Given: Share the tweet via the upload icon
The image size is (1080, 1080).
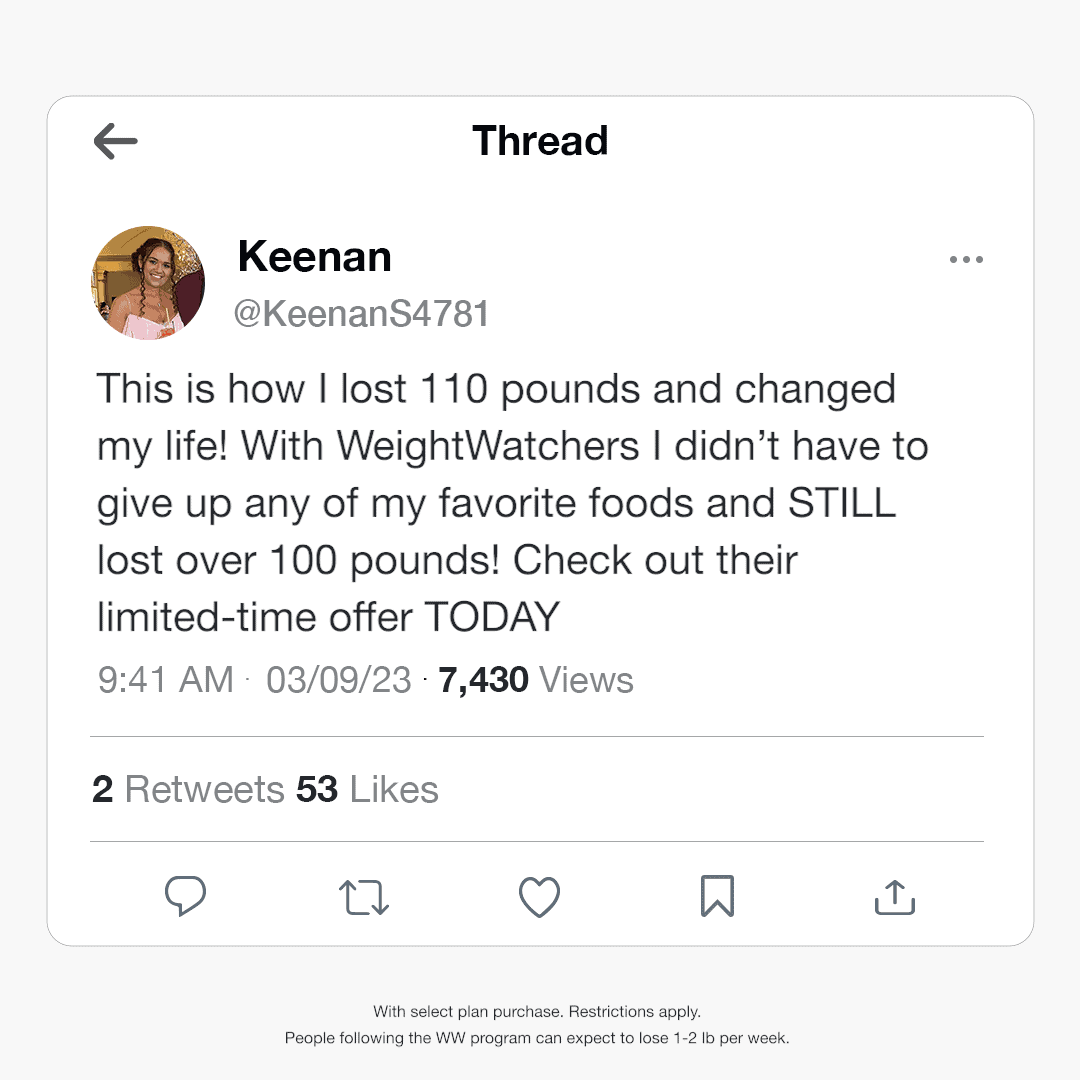Looking at the screenshot, I should point(895,897).
